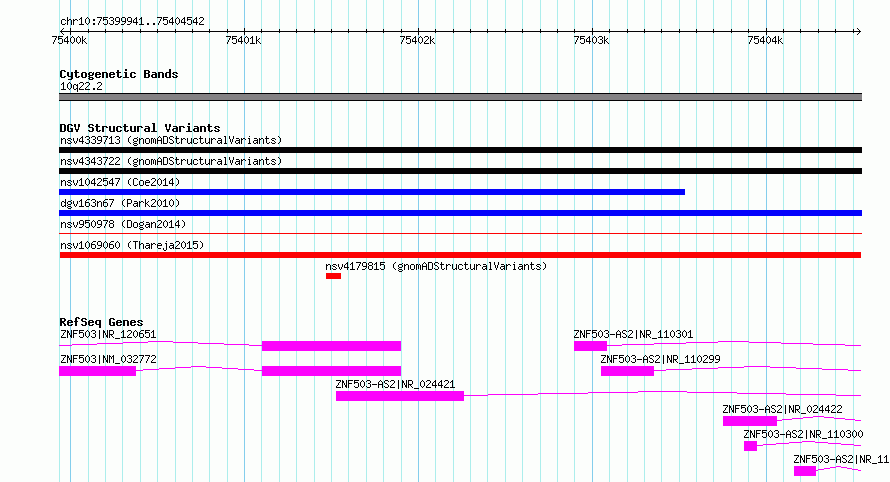Click the gray 10q22.2 cytogenetic band bar
The height and width of the screenshot is (482, 890).
(x=460, y=97)
